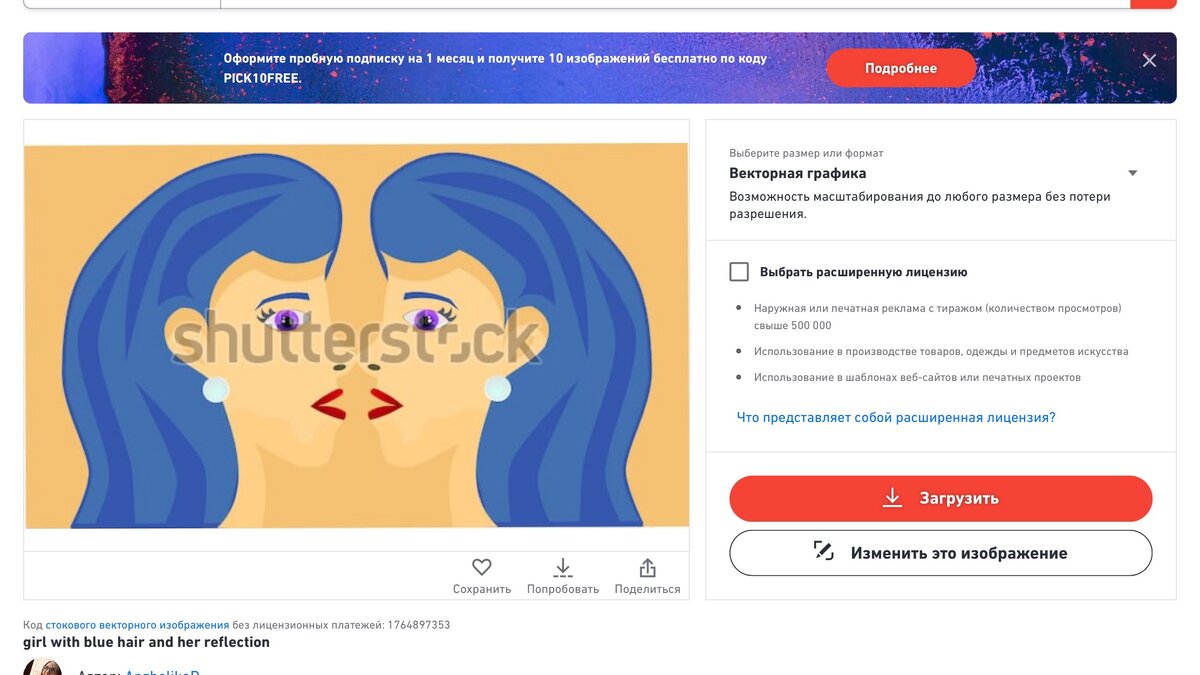Click the download arrow icon in Загрузить

(893, 498)
